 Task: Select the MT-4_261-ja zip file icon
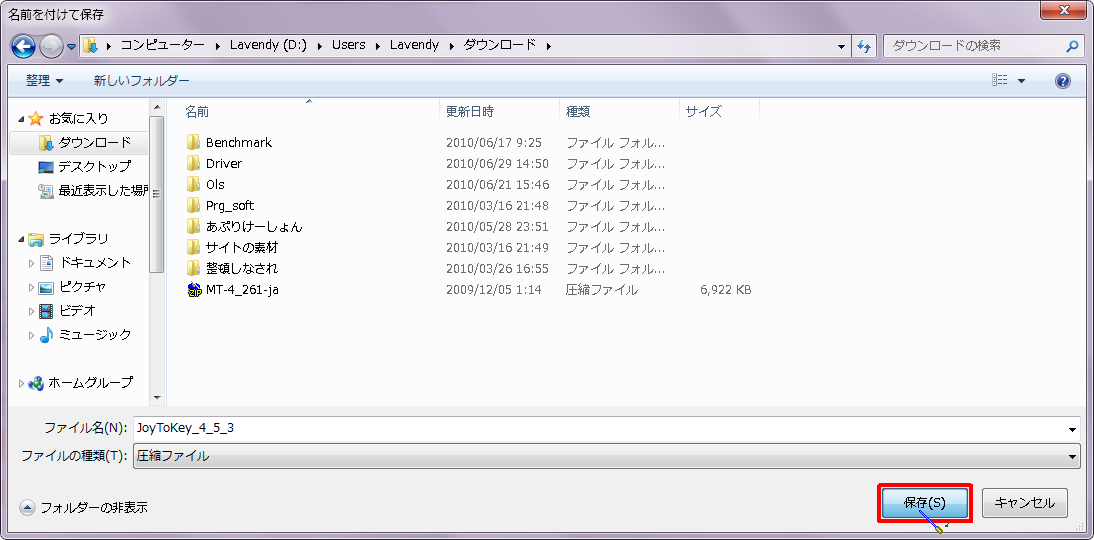pyautogui.click(x=194, y=290)
